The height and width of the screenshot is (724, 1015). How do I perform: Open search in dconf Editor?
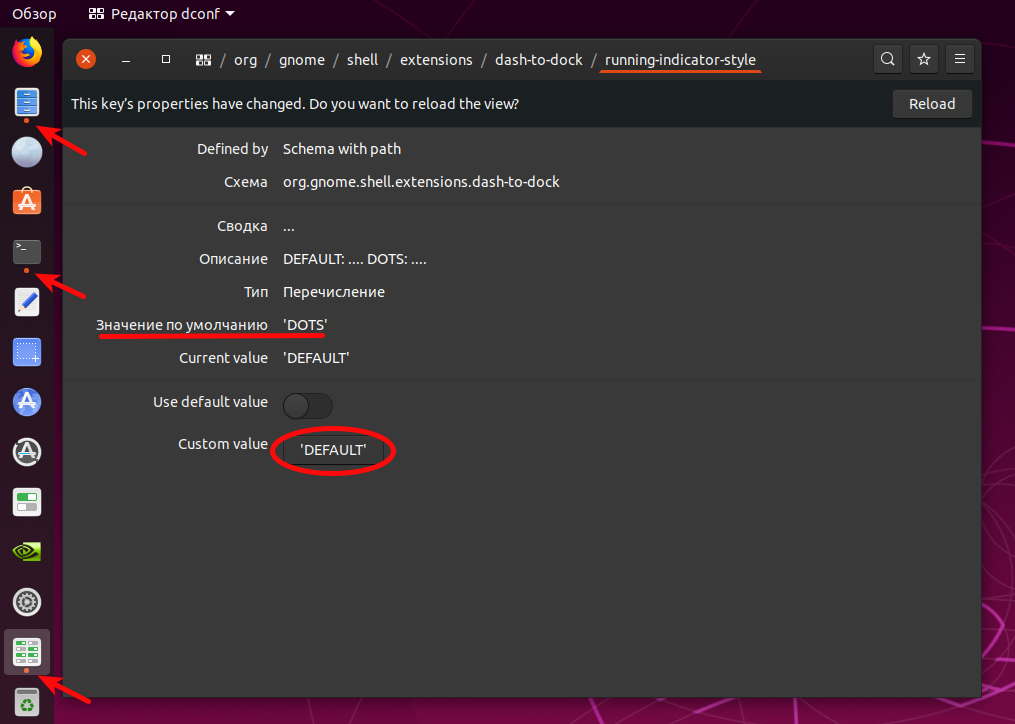pyautogui.click(x=888, y=59)
